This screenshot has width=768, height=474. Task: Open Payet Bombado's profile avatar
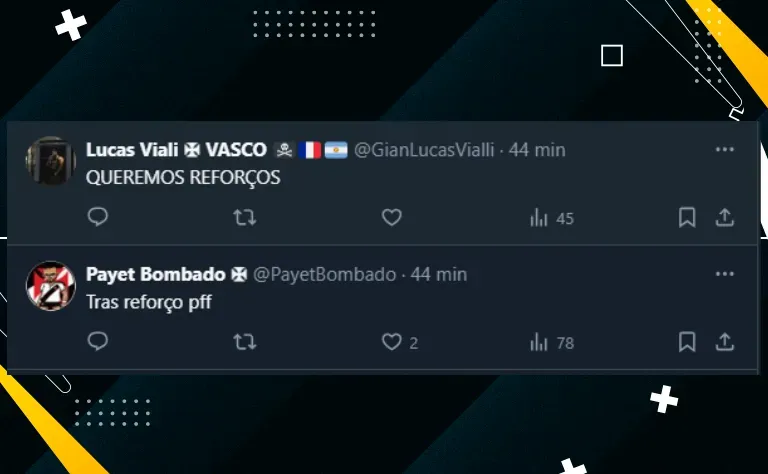click(x=50, y=285)
